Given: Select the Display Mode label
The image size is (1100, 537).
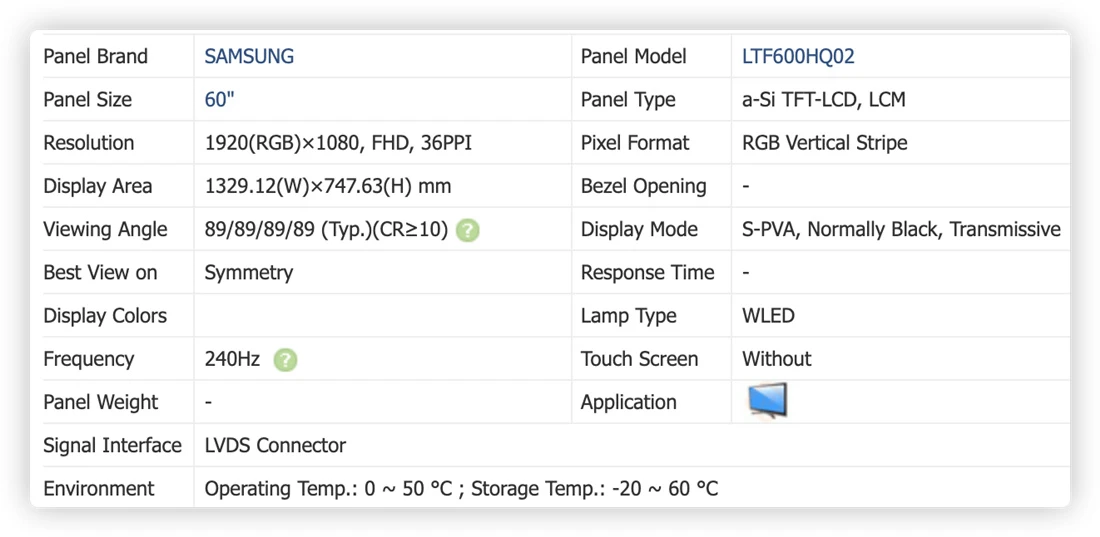Looking at the screenshot, I should [639, 230].
